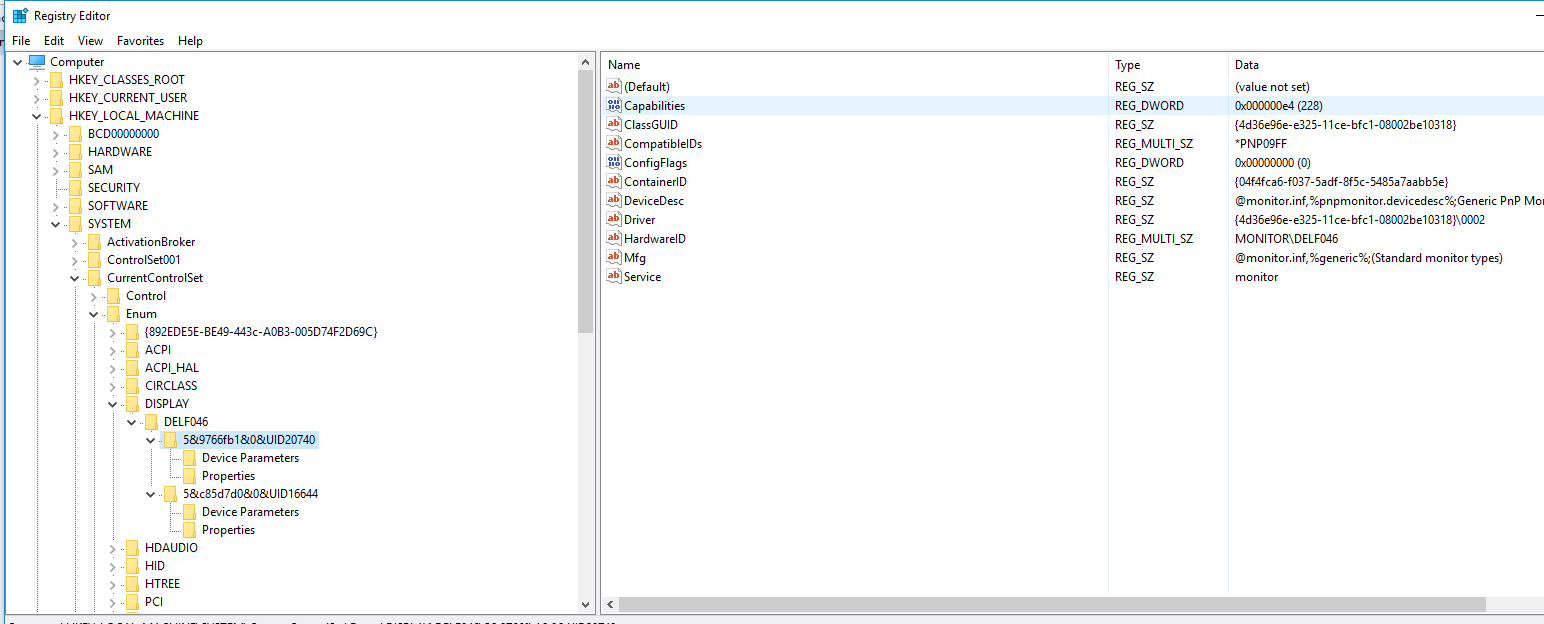Screen dimensions: 1544x624
Task: Click the multi-string icon of HardwareID
Action: tap(614, 239)
